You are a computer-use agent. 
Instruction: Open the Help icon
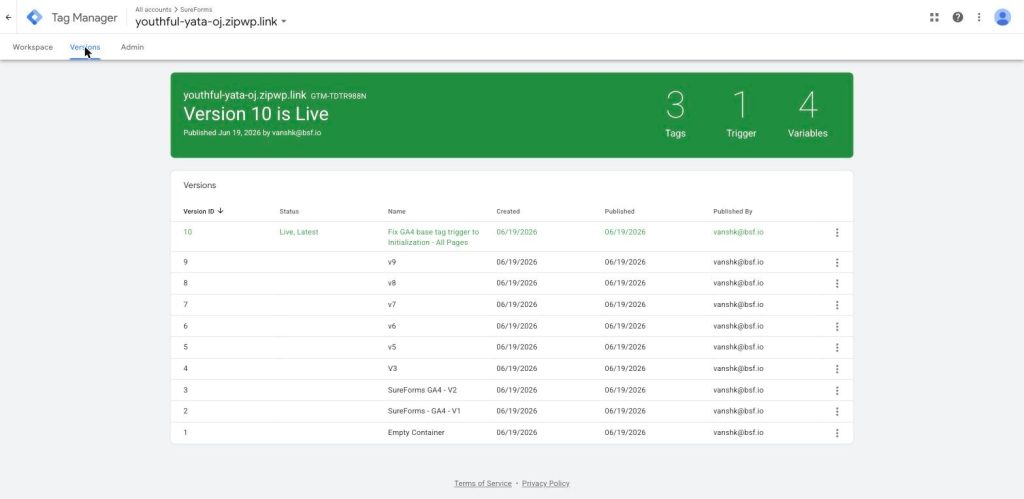pyautogui.click(x=957, y=18)
